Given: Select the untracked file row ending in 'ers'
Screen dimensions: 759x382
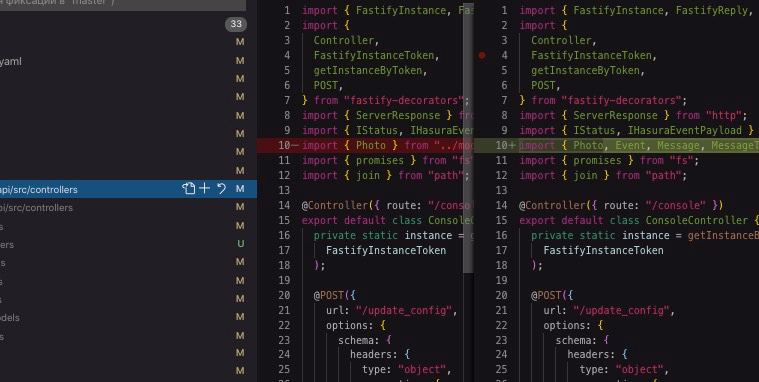Looking at the screenshot, I should (x=128, y=244).
